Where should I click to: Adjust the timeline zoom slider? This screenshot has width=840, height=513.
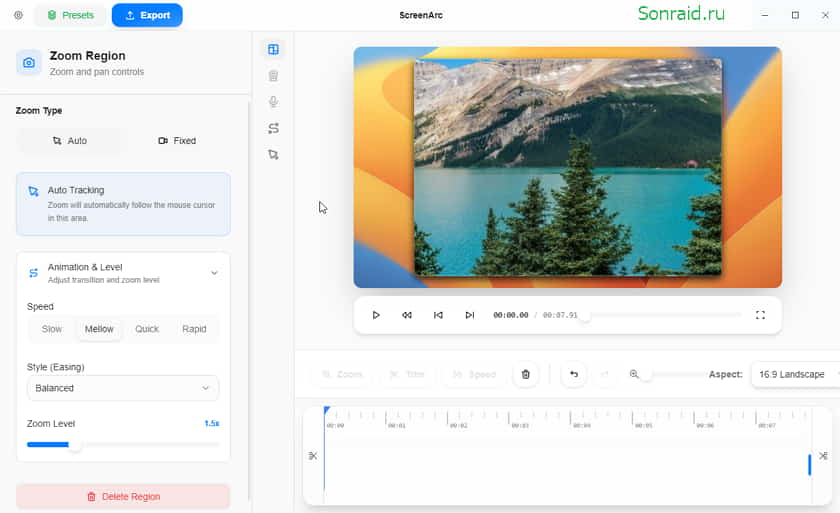pyautogui.click(x=674, y=374)
